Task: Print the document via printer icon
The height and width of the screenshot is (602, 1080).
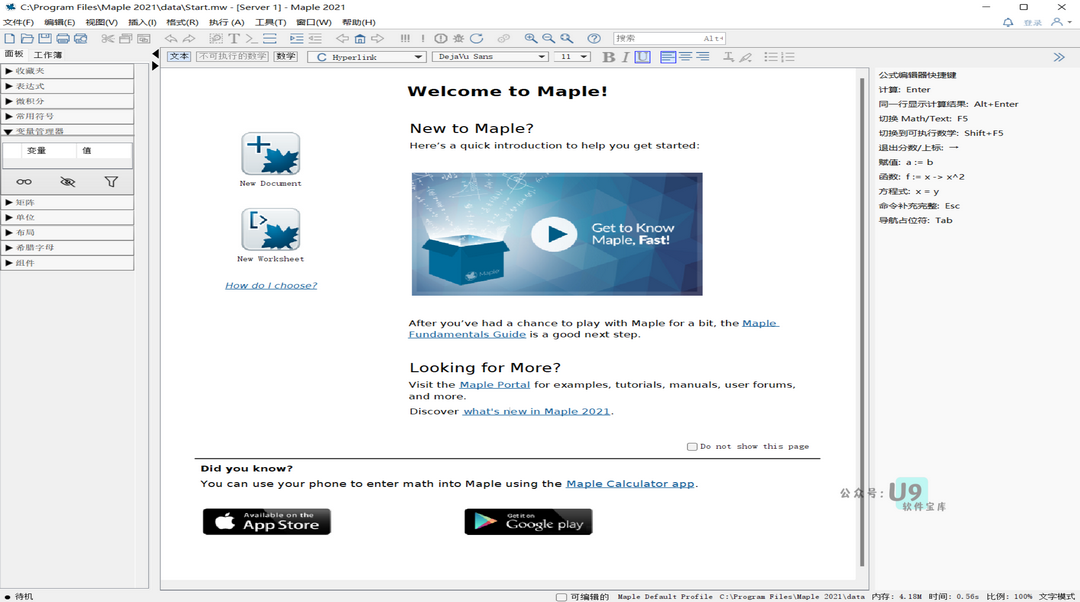Action: [63, 39]
